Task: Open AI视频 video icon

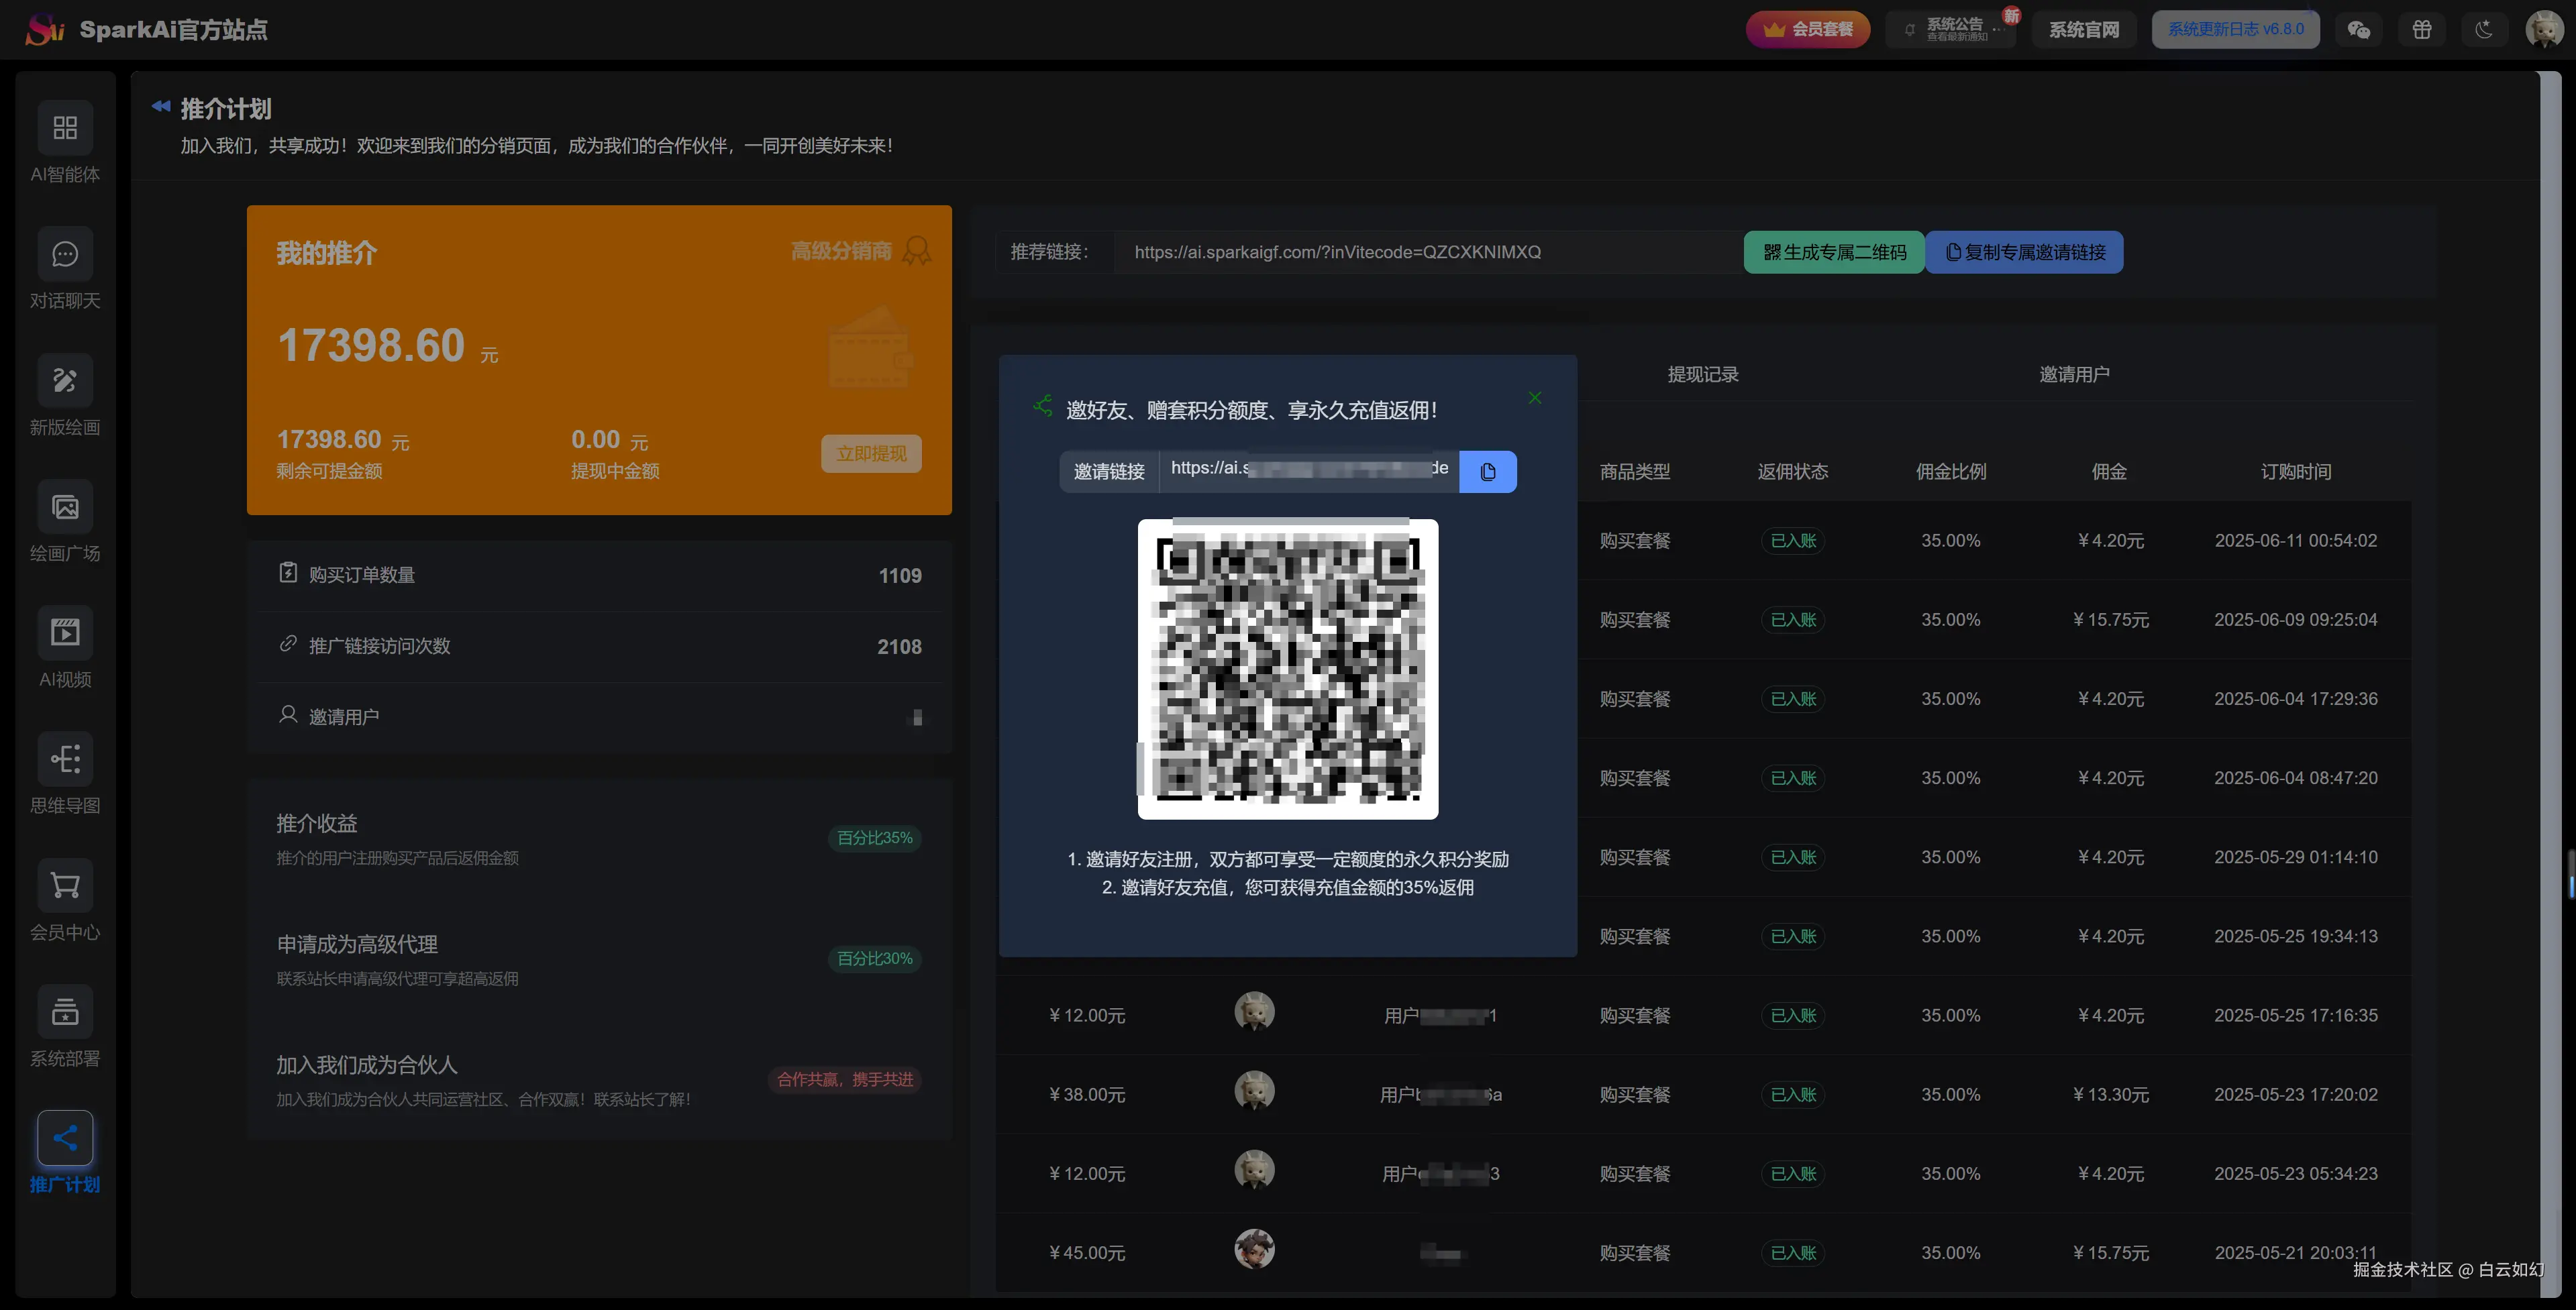Action: tap(65, 633)
